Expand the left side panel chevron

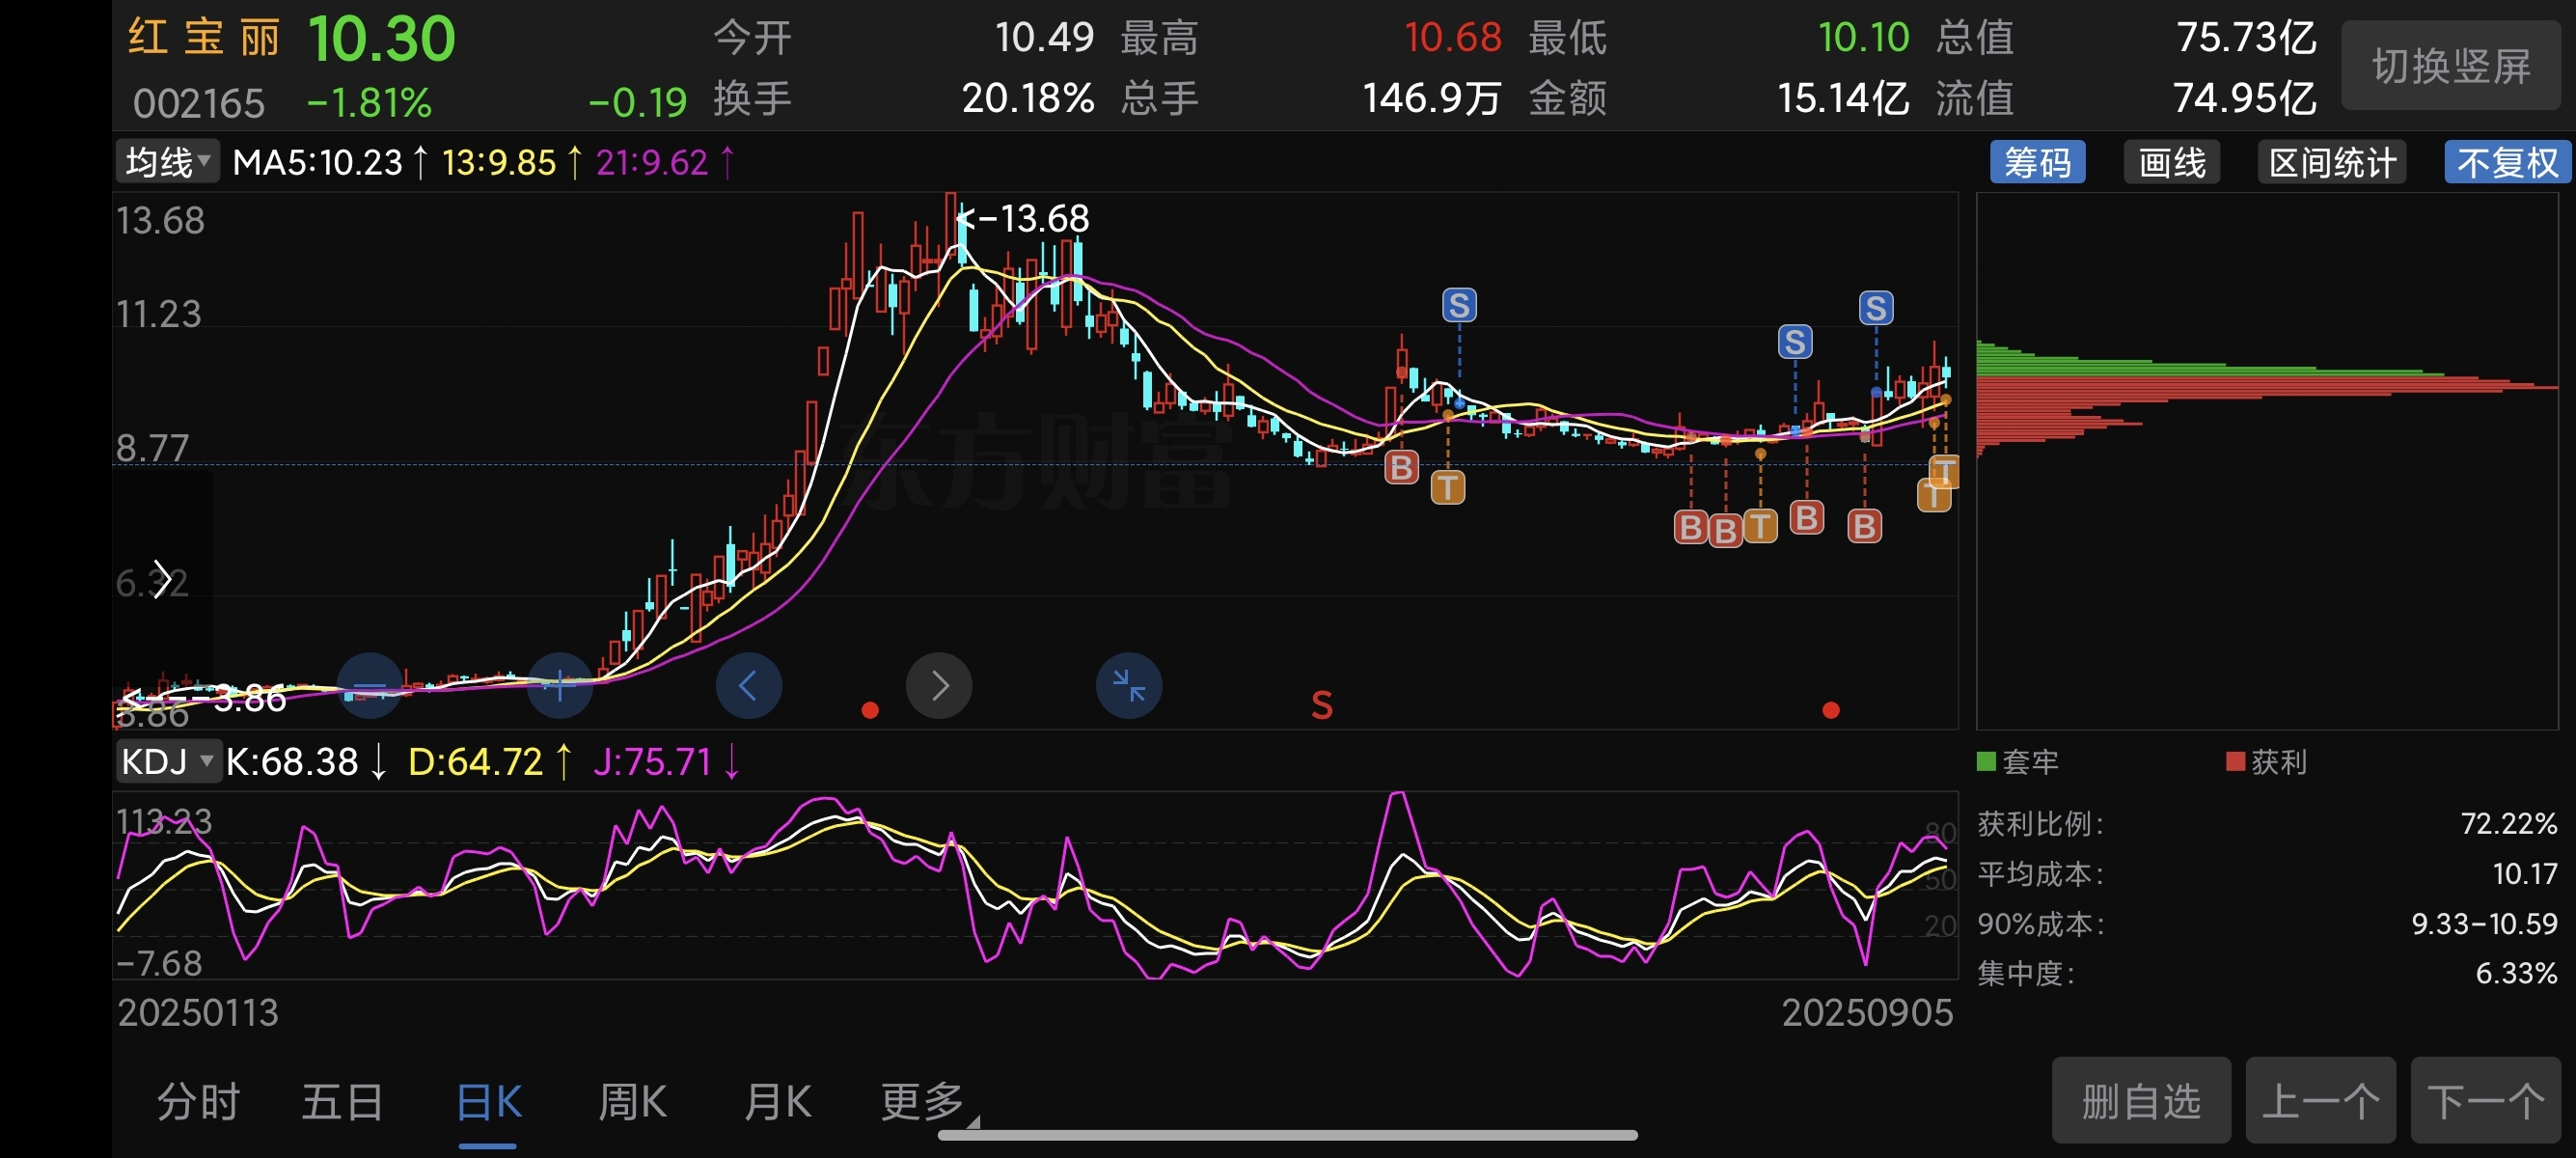click(x=162, y=580)
